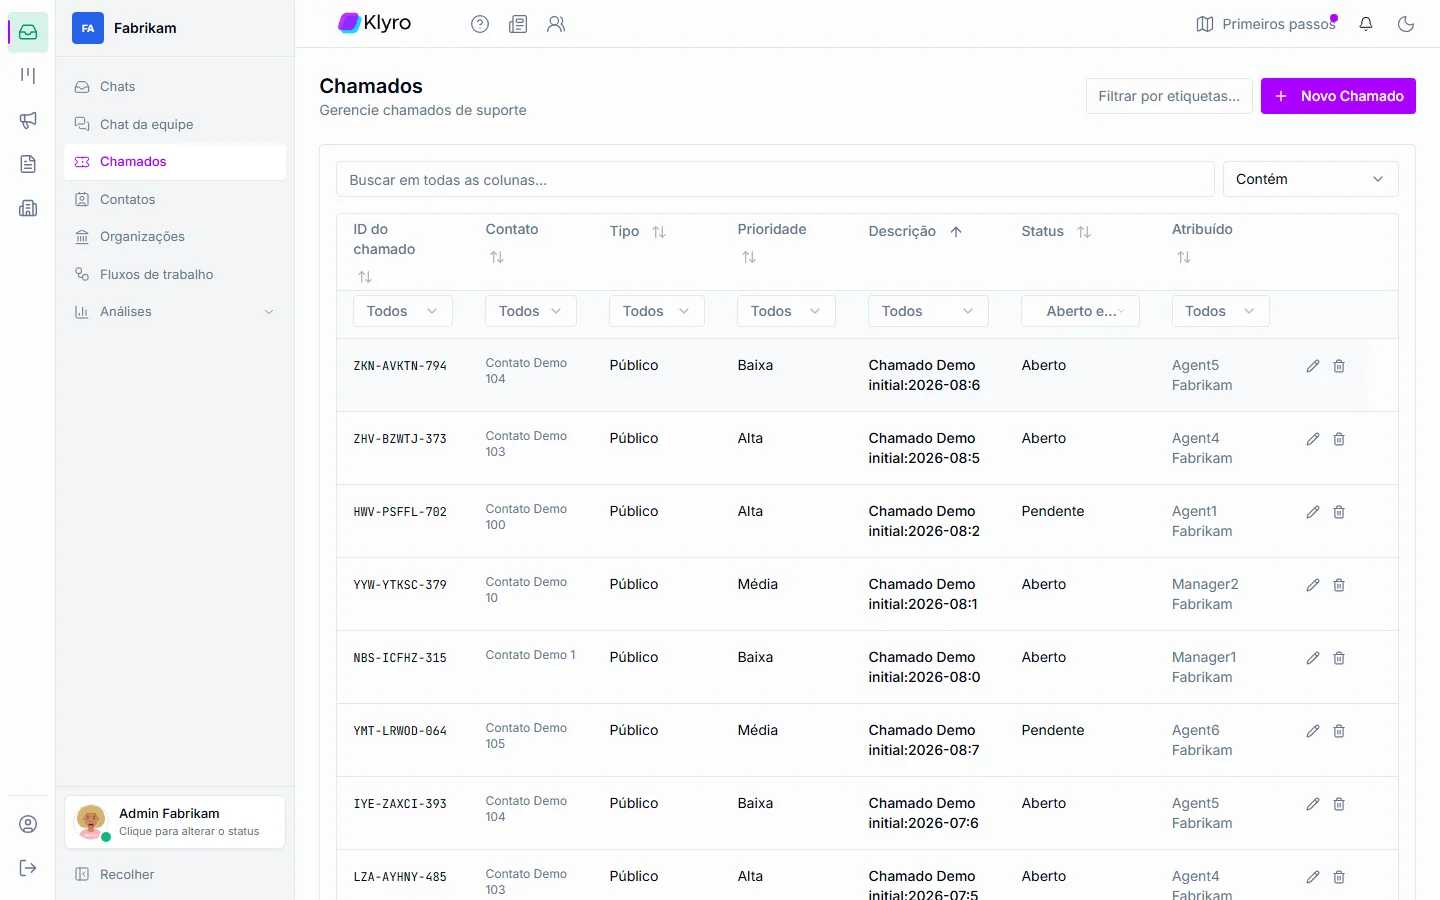The width and height of the screenshot is (1440, 900).
Task: Click the logout icon at bottom left
Action: click(28, 868)
